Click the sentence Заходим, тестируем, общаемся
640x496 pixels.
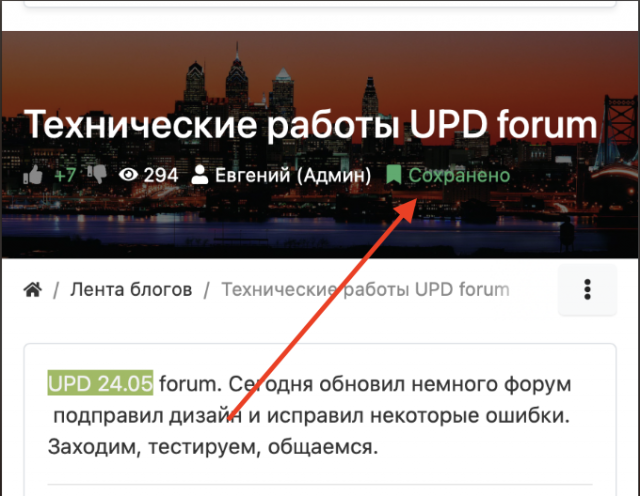coord(213,447)
